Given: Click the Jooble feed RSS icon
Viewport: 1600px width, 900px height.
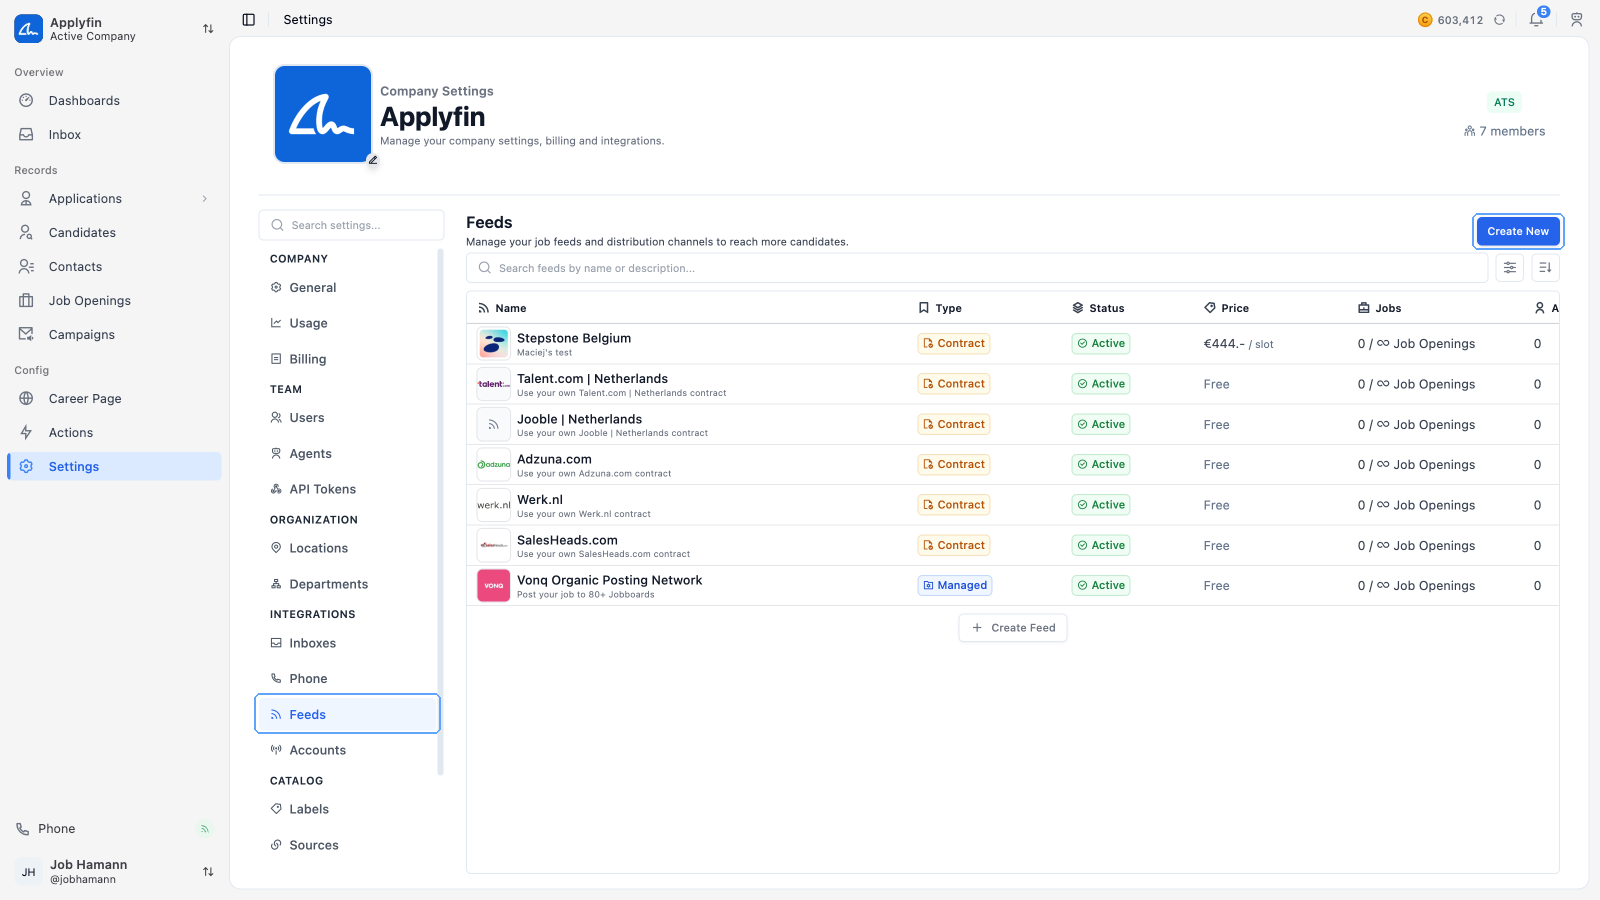Looking at the screenshot, I should (x=494, y=425).
